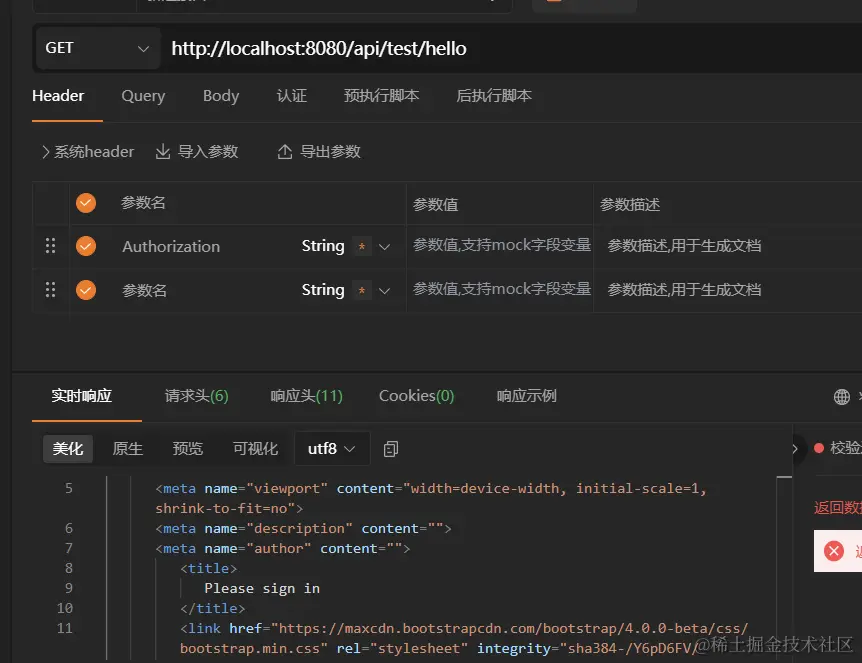Open the utf8 encoding dropdown

coord(331,449)
